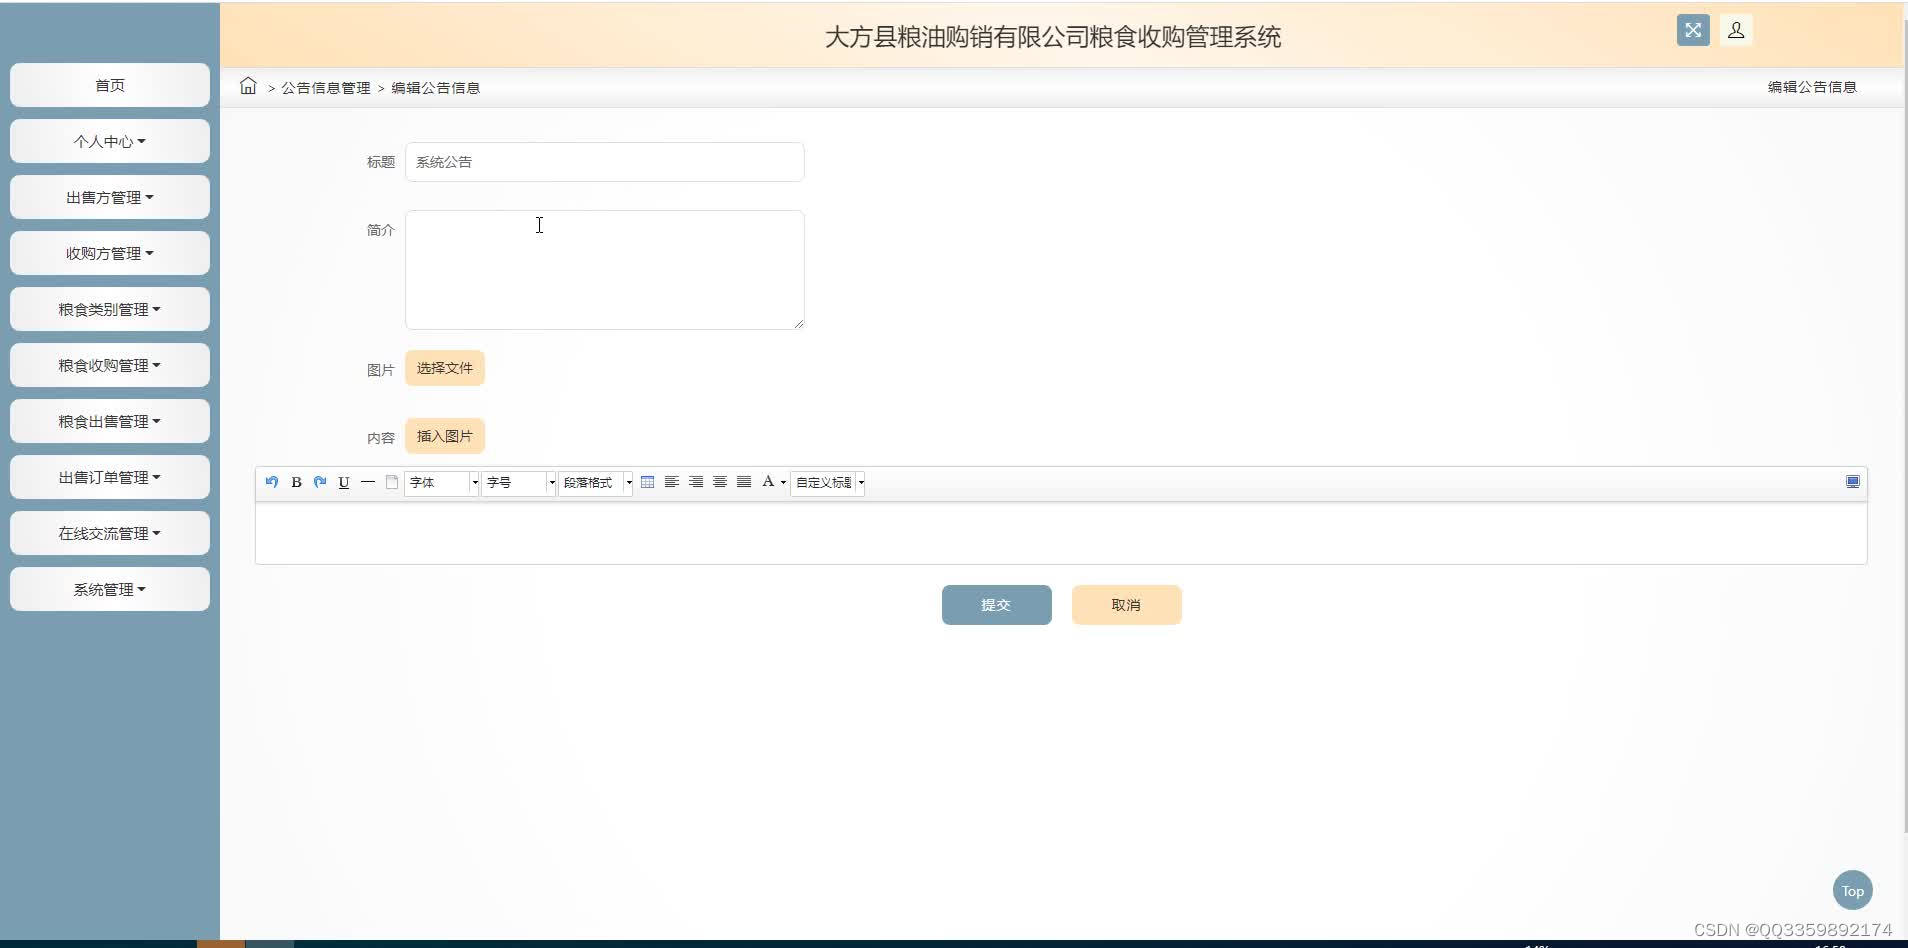This screenshot has height=948, width=1908.
Task: Expand the 粮食收购管理 sidebar menu
Action: click(x=110, y=365)
